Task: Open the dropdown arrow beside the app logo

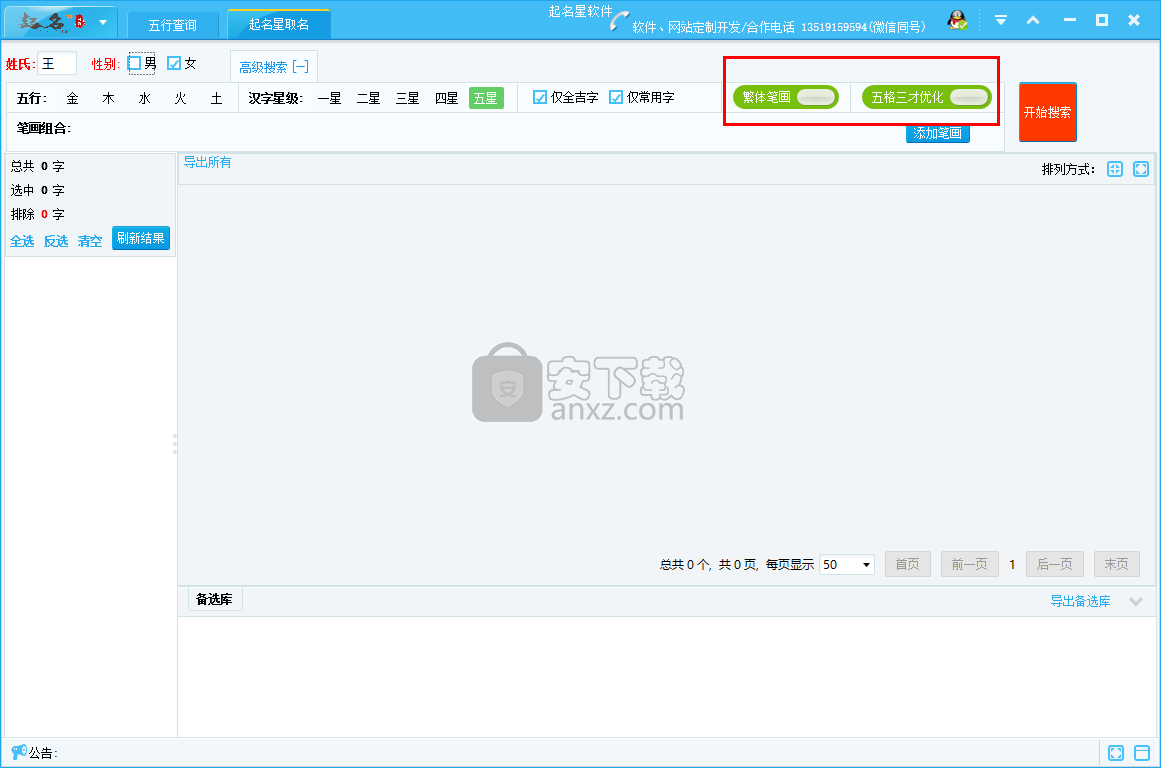Action: pos(103,22)
